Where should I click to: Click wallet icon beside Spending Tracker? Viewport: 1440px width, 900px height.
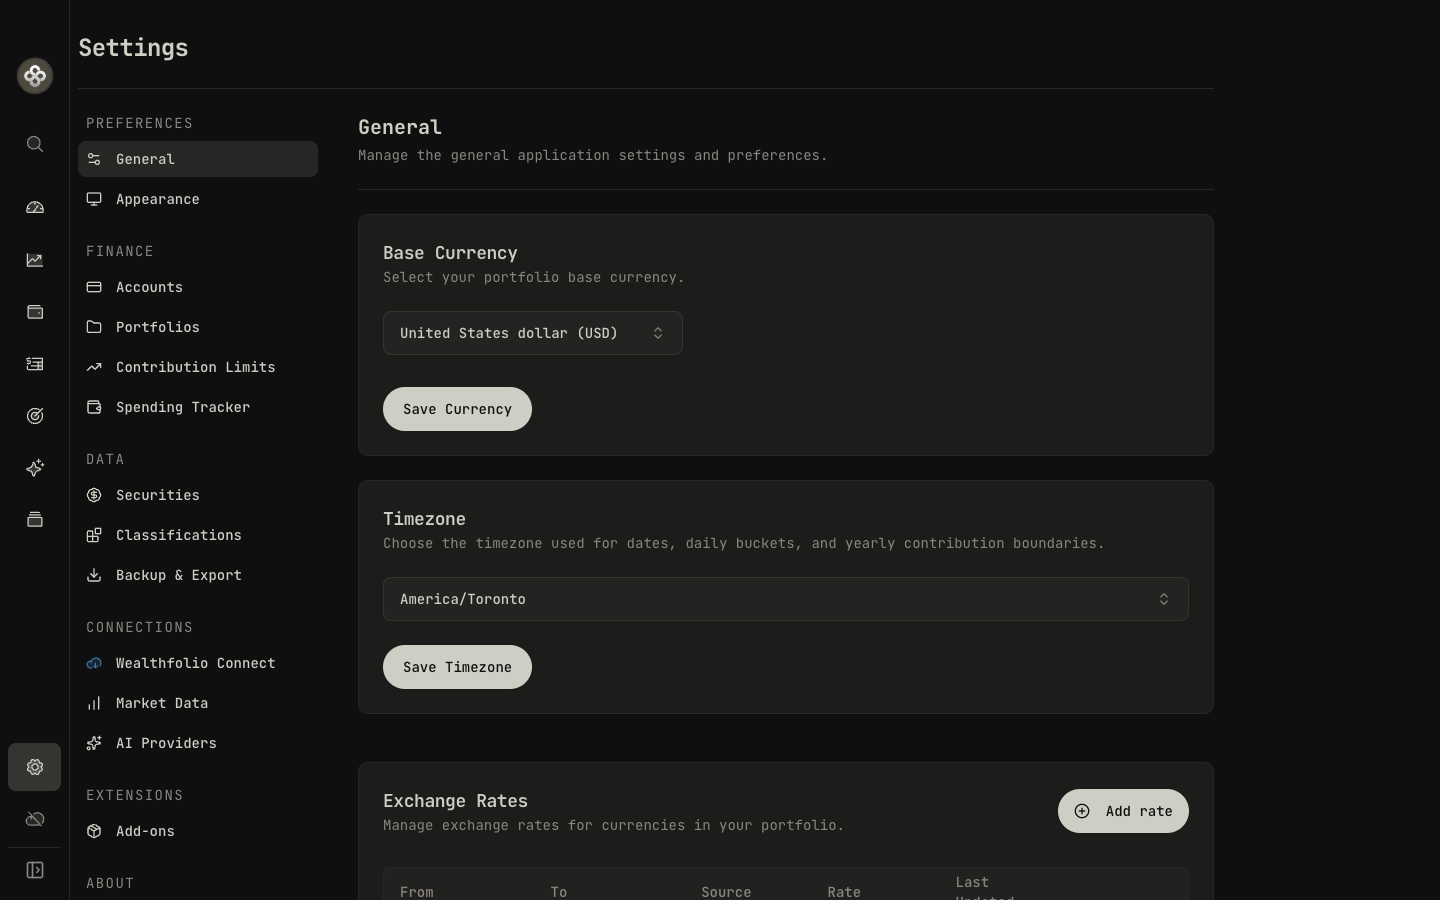[x=94, y=407]
